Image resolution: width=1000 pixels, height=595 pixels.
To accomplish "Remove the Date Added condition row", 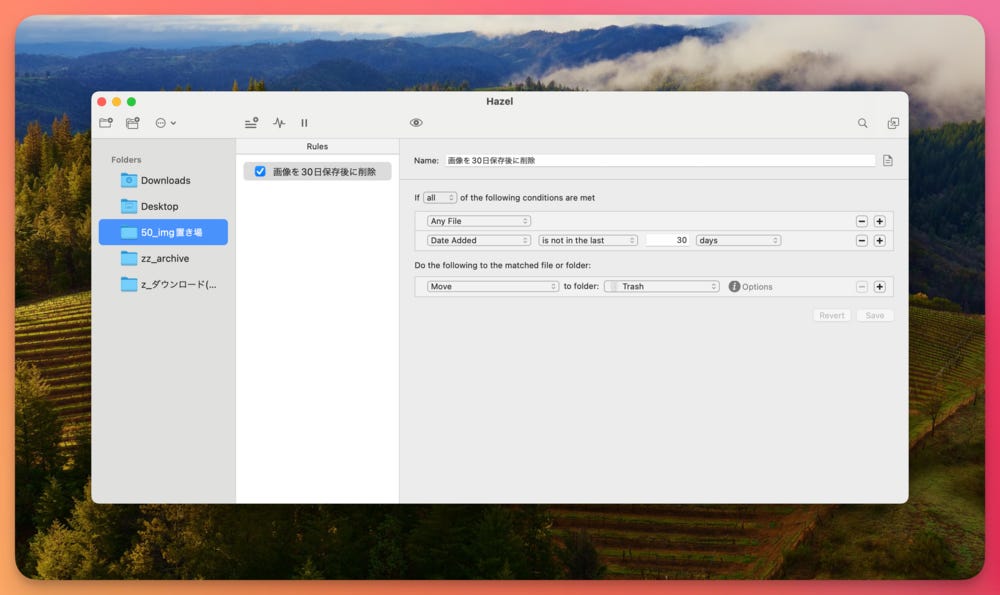I will (x=862, y=240).
